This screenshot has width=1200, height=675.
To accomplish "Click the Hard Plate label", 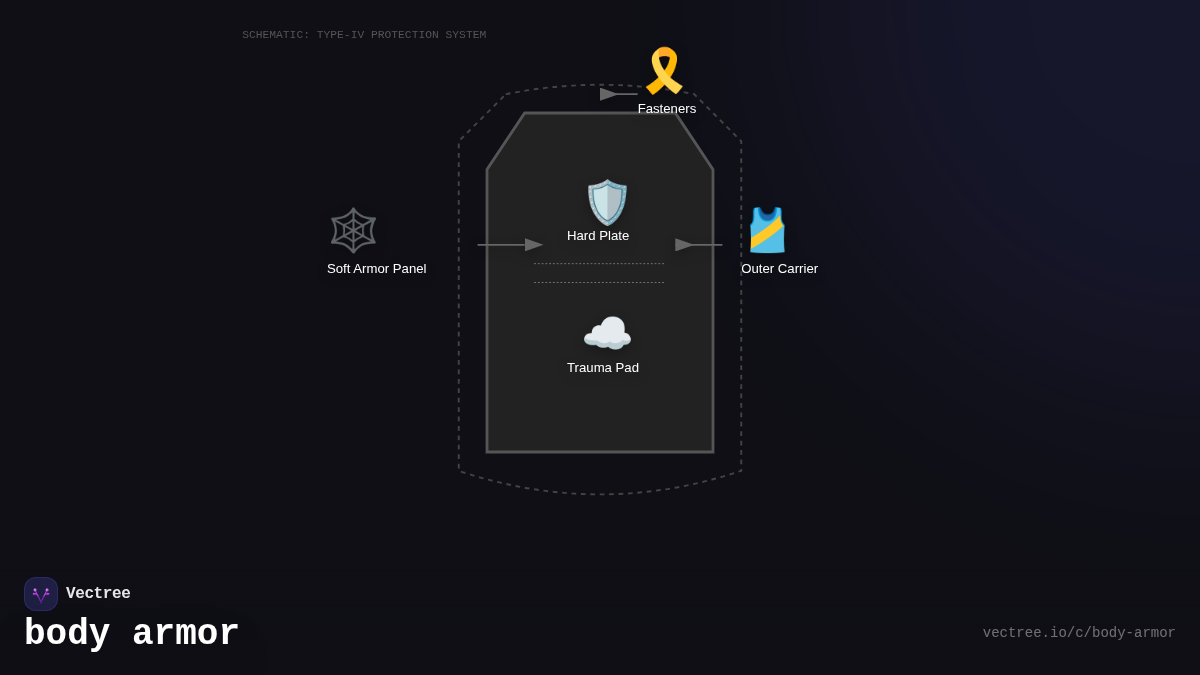I will click(x=598, y=236).
